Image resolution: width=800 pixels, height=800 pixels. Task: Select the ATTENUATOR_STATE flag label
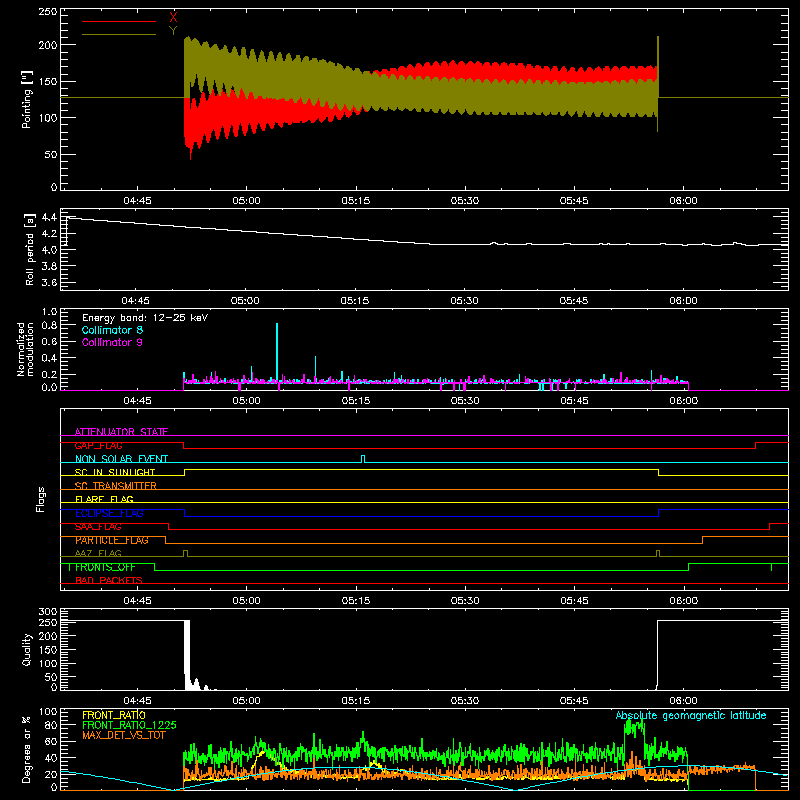pos(121,432)
